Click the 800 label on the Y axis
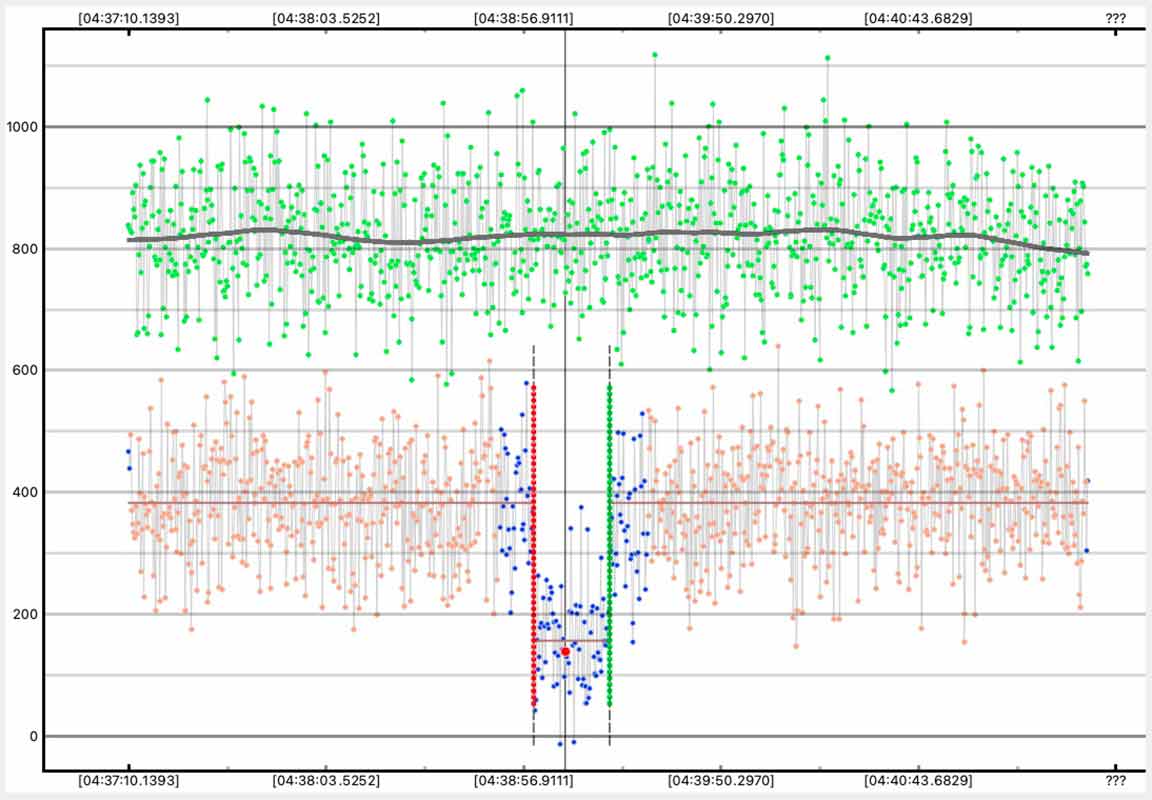Screen dimensions: 1152x800 (25, 249)
